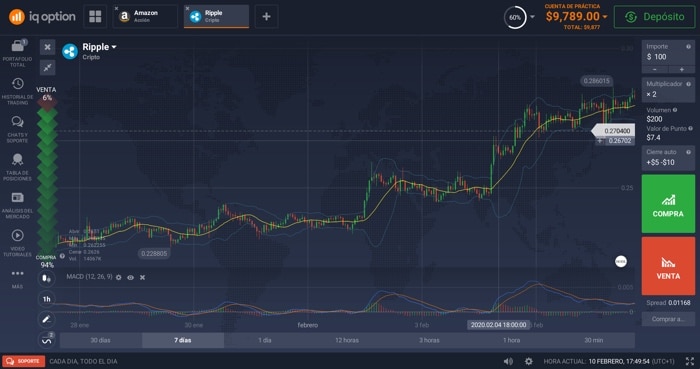Open the 1h candle interval selector
Screen dimensions: 700x369
[x=46, y=299]
